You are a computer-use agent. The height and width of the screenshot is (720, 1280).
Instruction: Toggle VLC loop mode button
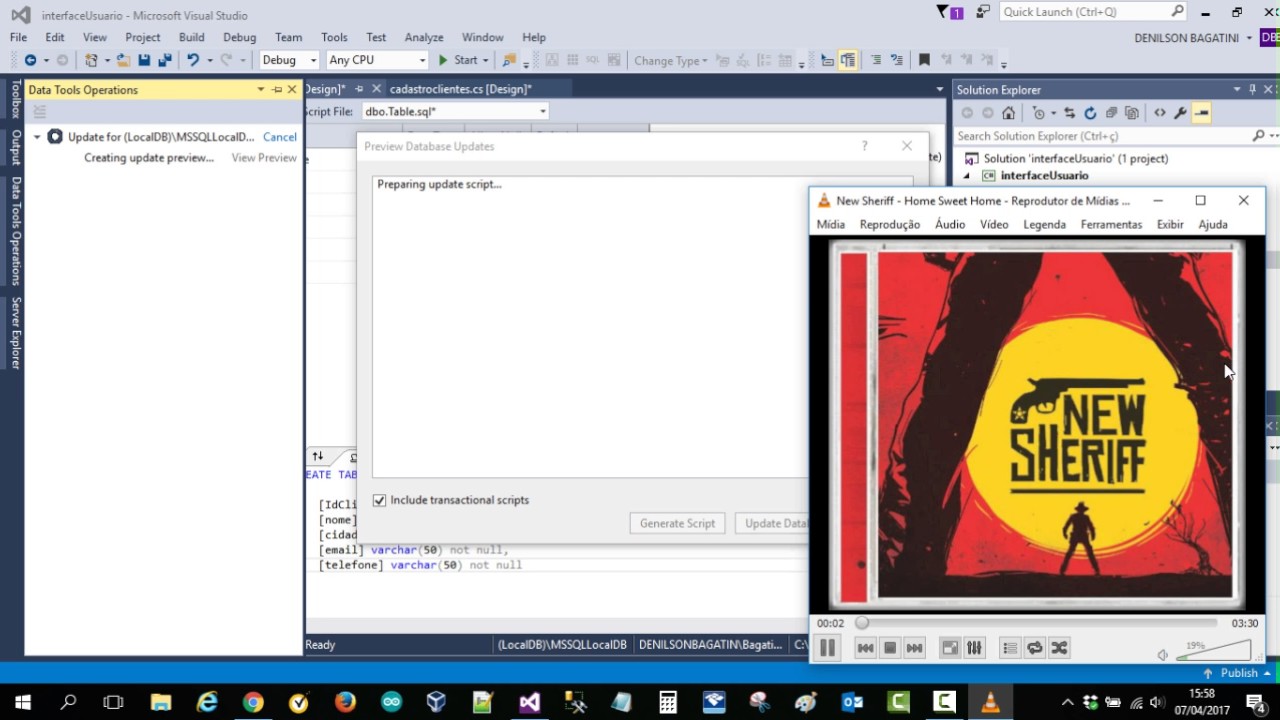click(x=1035, y=648)
